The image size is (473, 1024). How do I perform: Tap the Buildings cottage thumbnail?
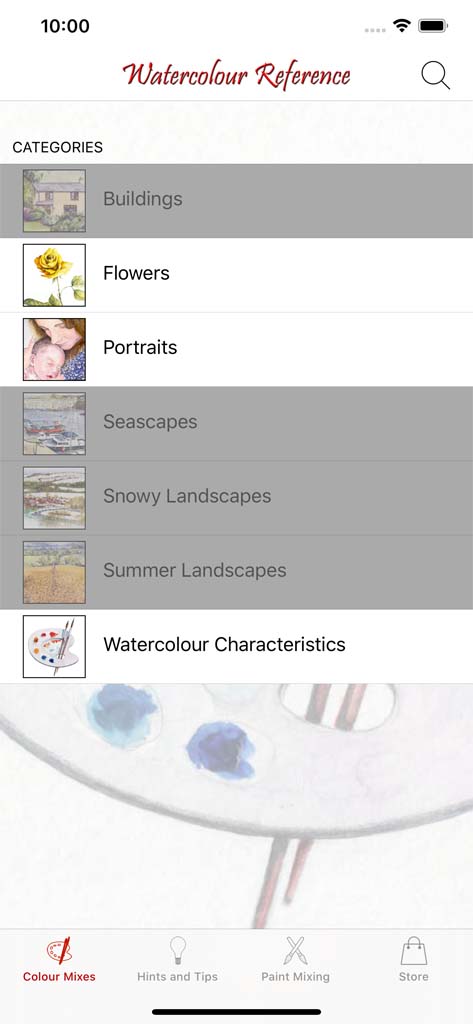[x=54, y=200]
